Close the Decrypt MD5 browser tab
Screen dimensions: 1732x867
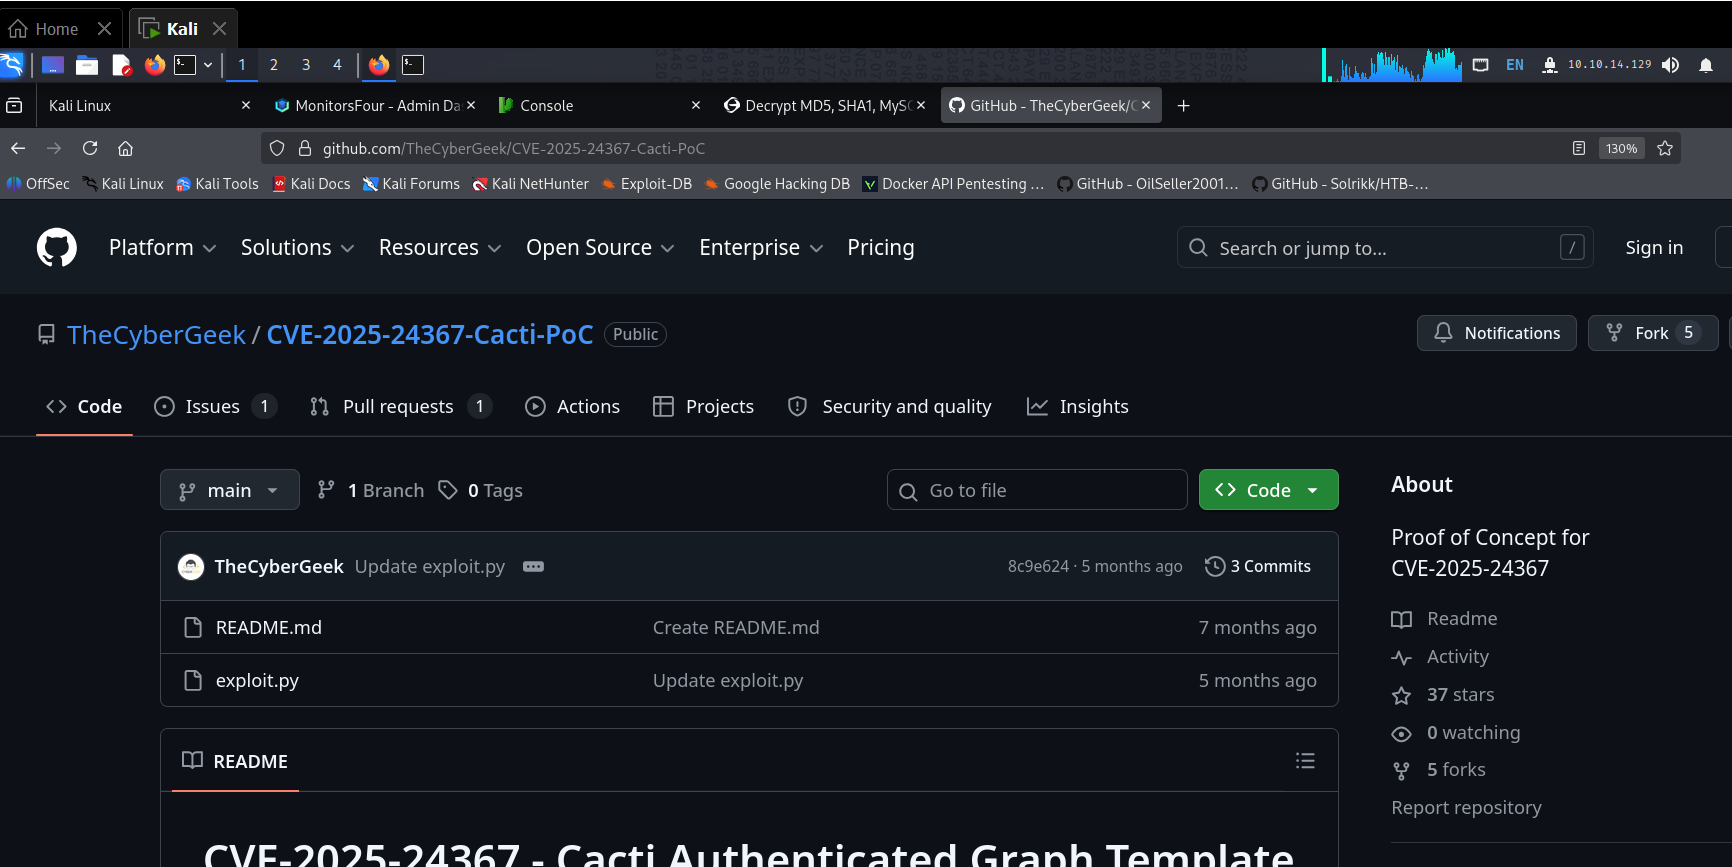pos(921,105)
